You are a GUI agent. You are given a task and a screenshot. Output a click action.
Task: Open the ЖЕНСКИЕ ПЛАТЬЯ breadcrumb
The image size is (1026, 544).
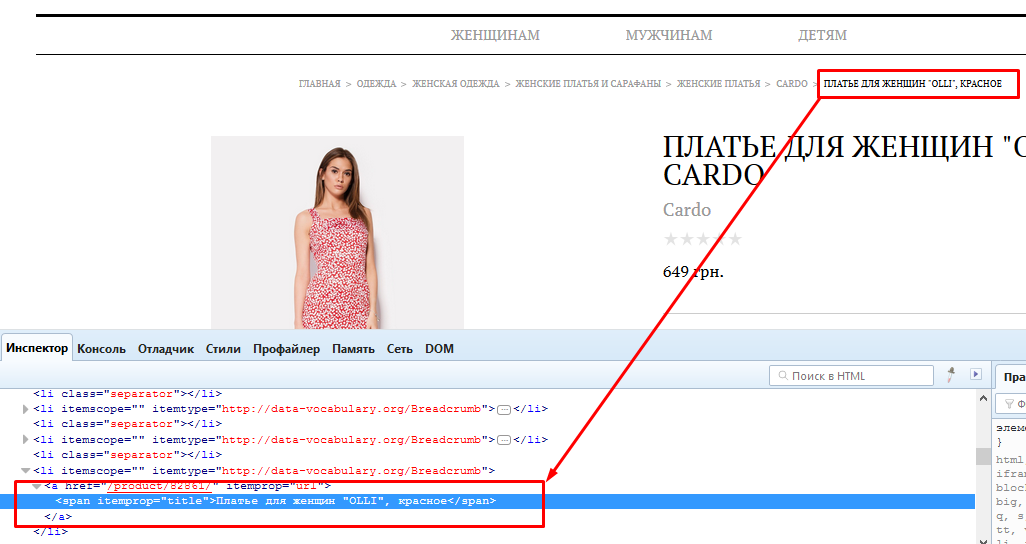(718, 84)
